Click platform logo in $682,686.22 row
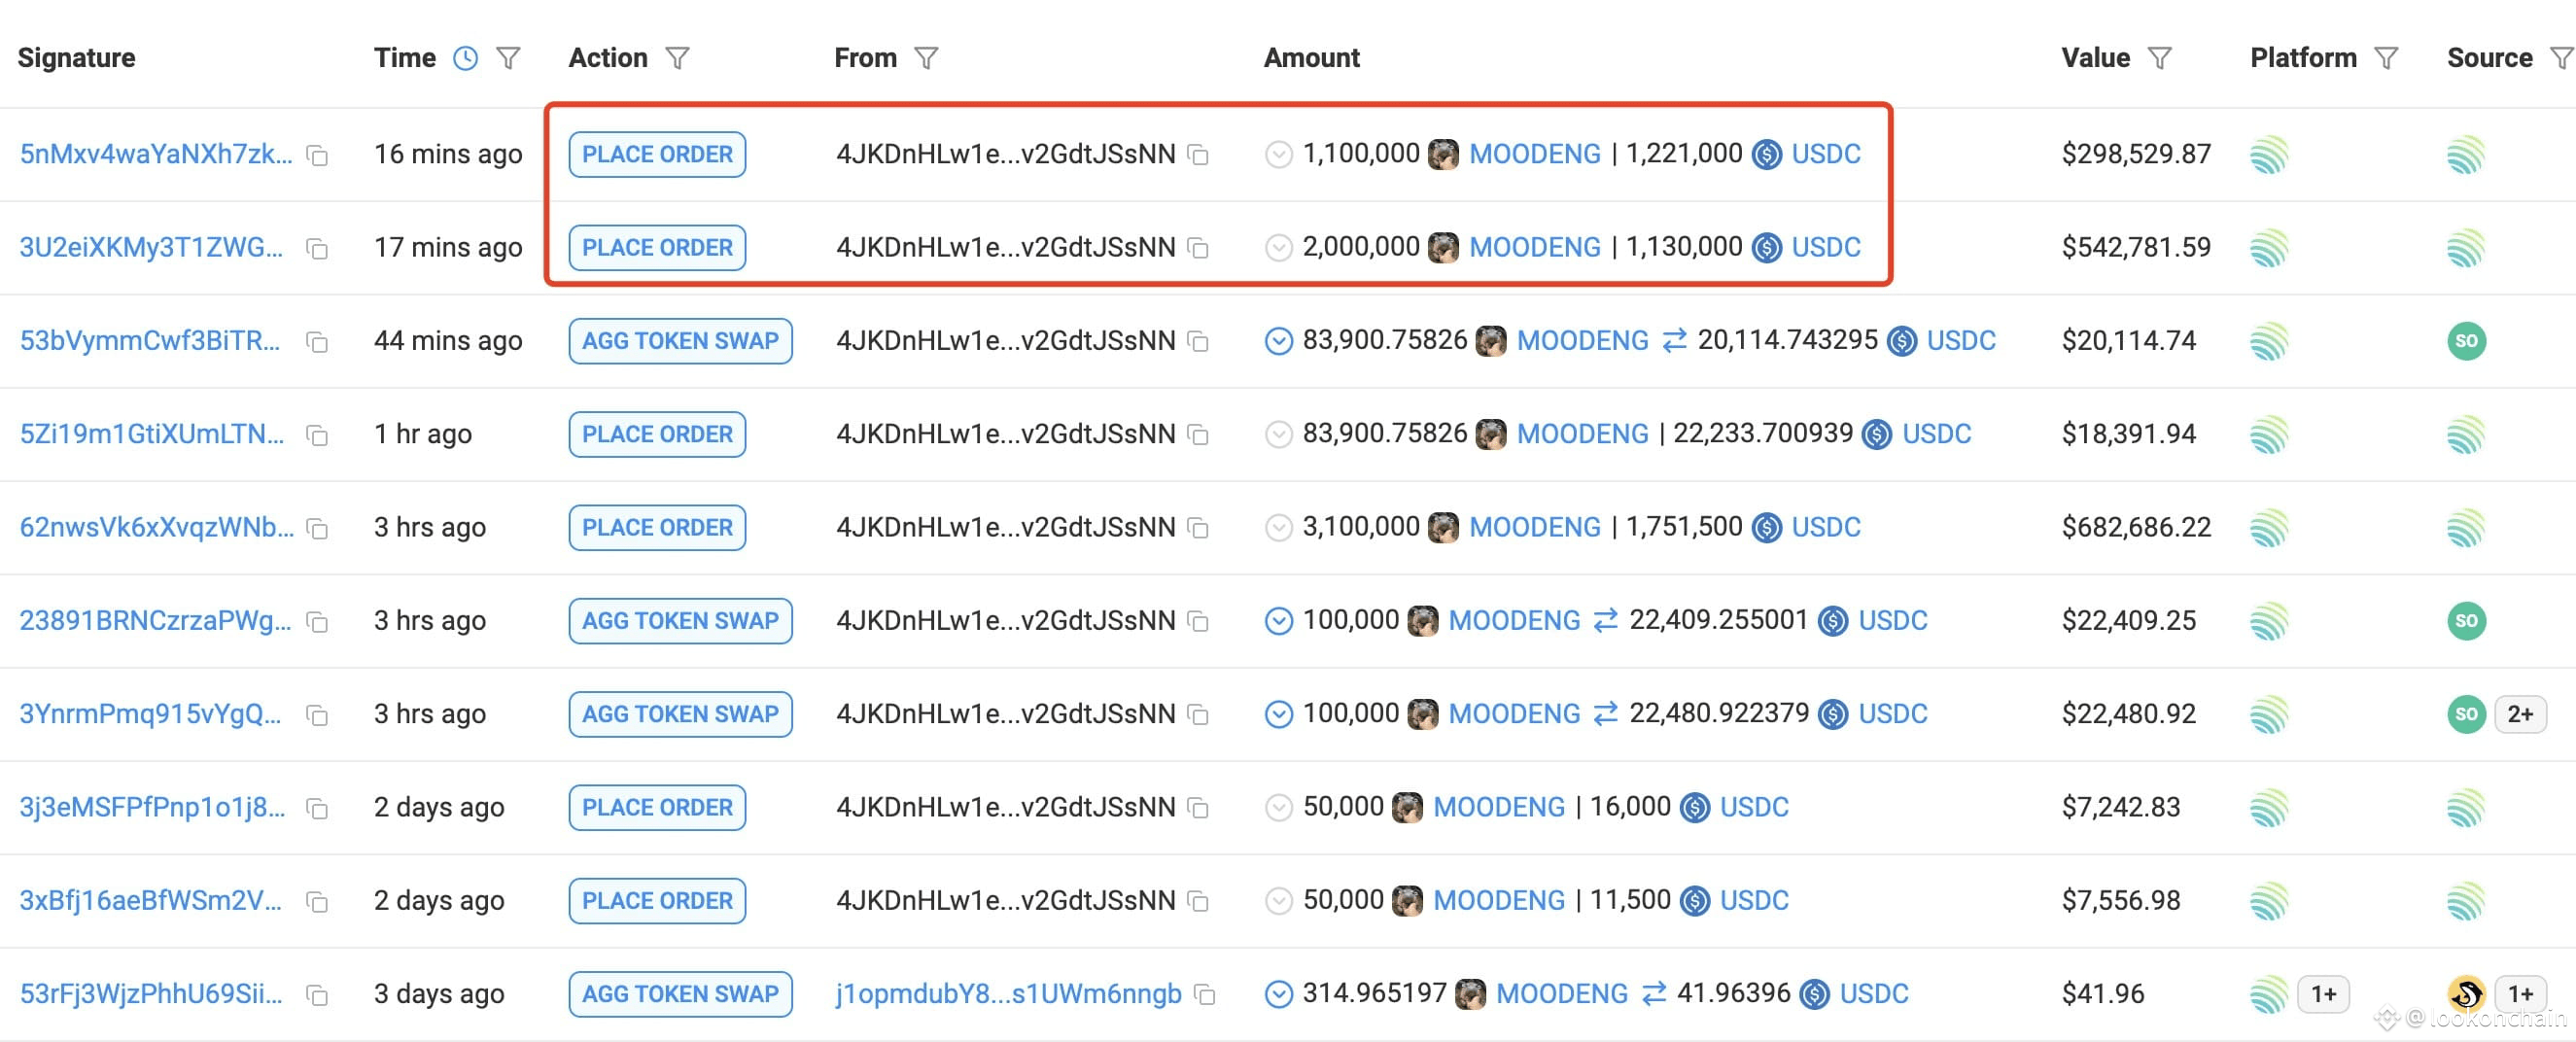This screenshot has width=2576, height=1042. click(2269, 528)
